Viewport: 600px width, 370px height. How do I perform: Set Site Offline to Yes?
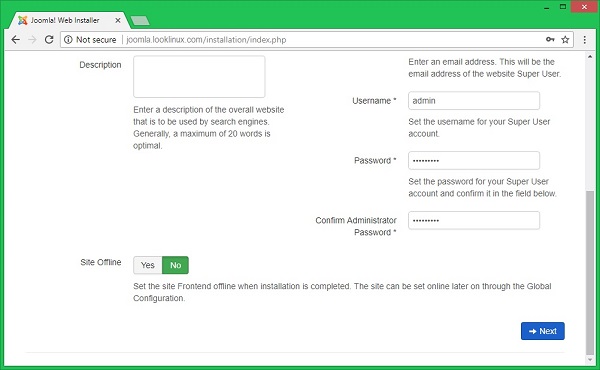(148, 265)
